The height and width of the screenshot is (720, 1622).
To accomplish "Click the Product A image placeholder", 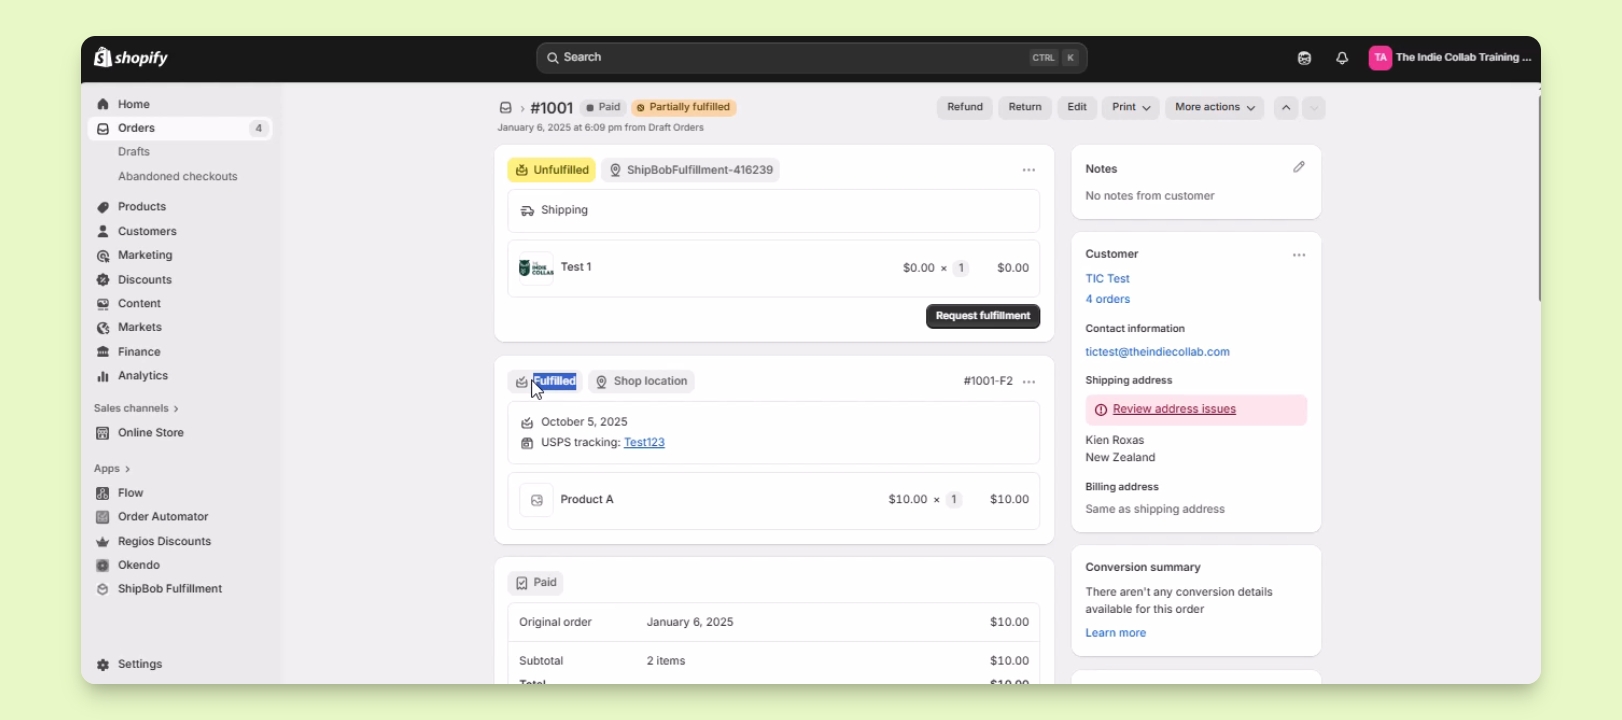I will pos(536,500).
